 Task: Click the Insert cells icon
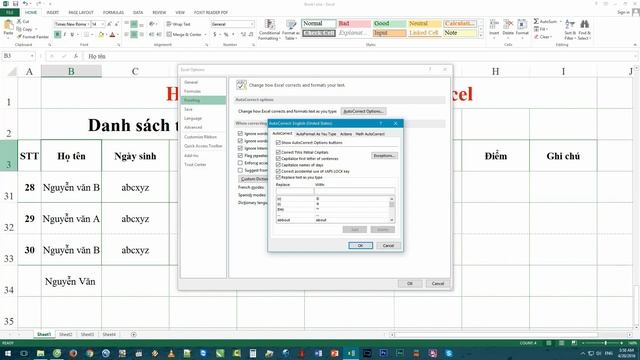tap(494, 24)
